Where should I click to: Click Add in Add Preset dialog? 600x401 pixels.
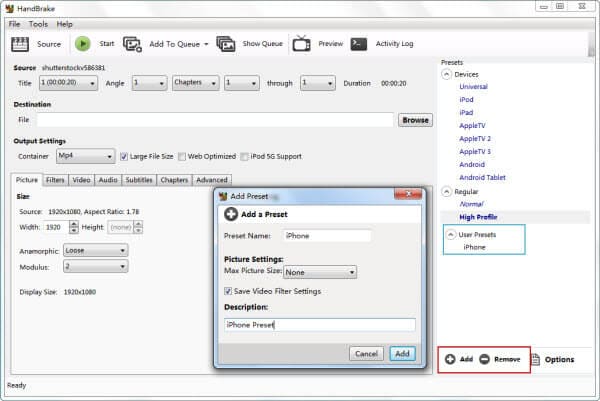tap(402, 354)
